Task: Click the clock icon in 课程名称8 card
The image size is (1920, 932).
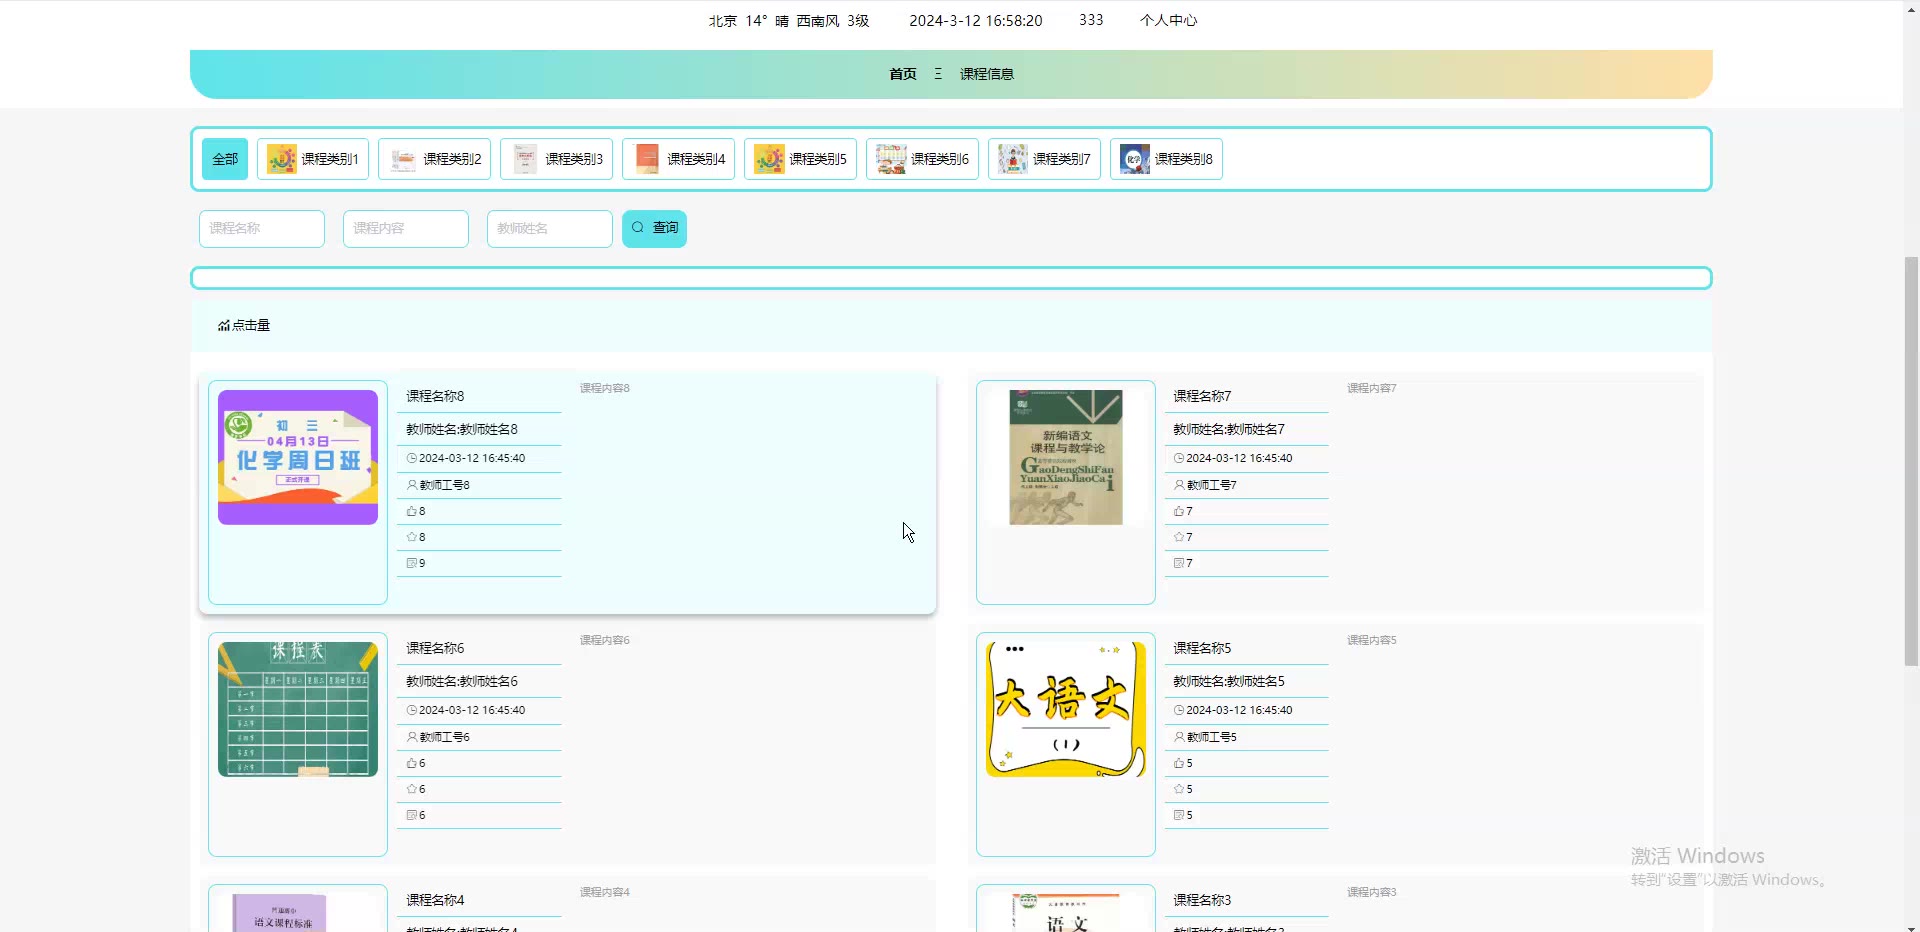Action: 412,458
